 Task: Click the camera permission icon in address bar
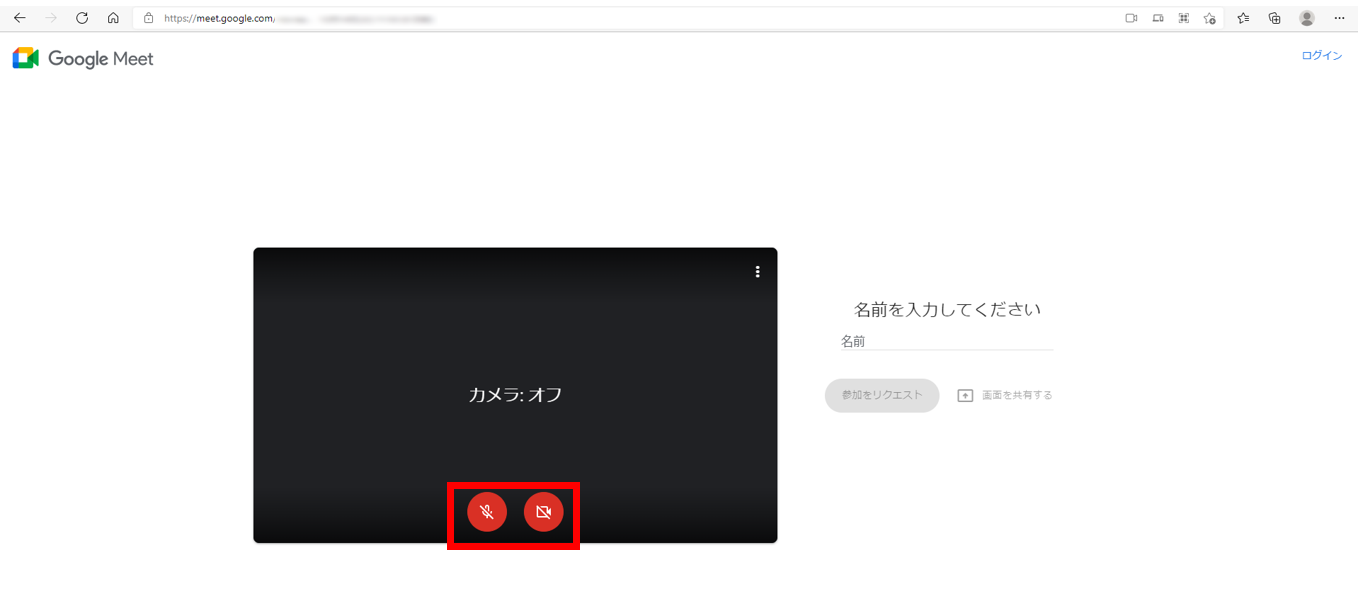(1131, 18)
